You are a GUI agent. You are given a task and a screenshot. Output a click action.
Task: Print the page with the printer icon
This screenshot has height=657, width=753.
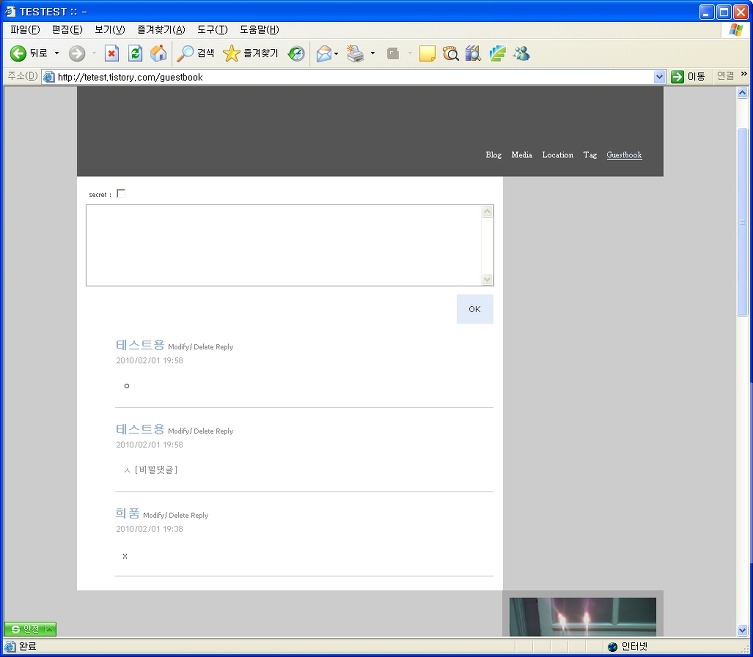[x=355, y=53]
